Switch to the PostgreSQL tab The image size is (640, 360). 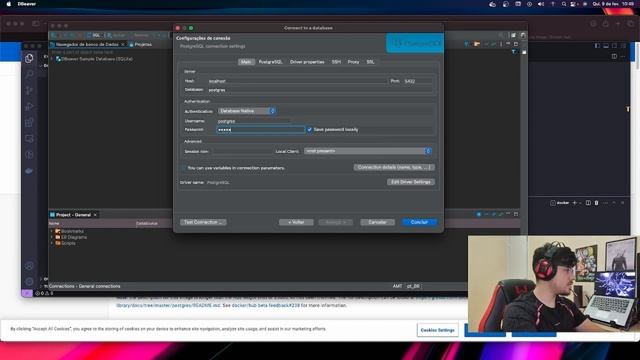click(x=270, y=62)
